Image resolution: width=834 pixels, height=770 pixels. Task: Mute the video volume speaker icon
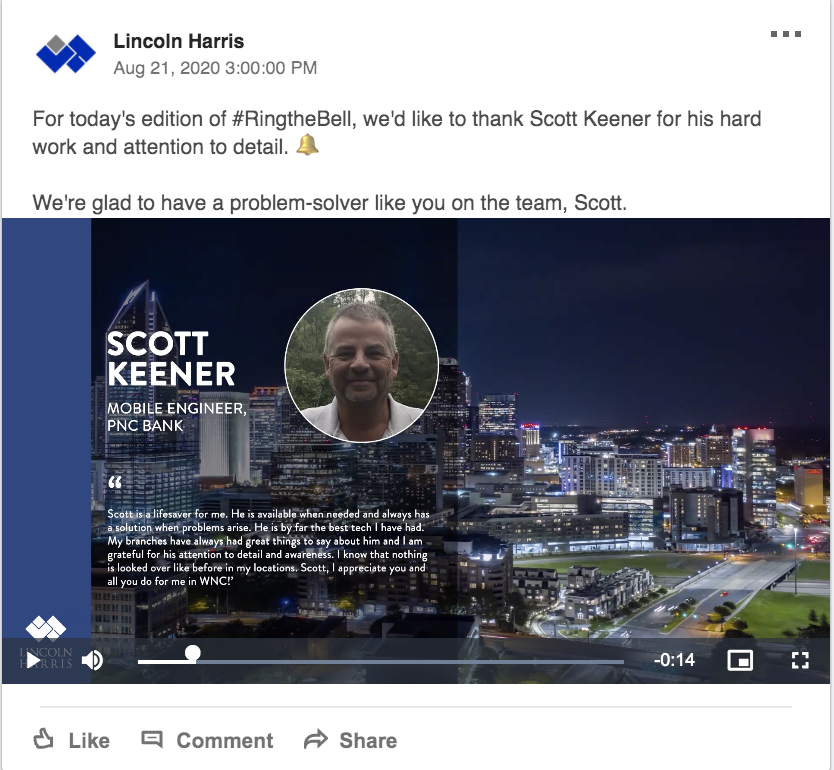pyautogui.click(x=92, y=660)
